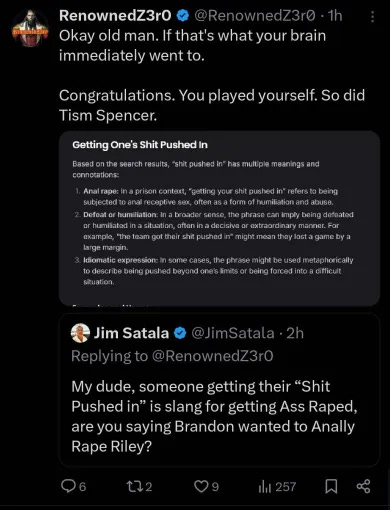Open the reply comment icon

[68, 486]
